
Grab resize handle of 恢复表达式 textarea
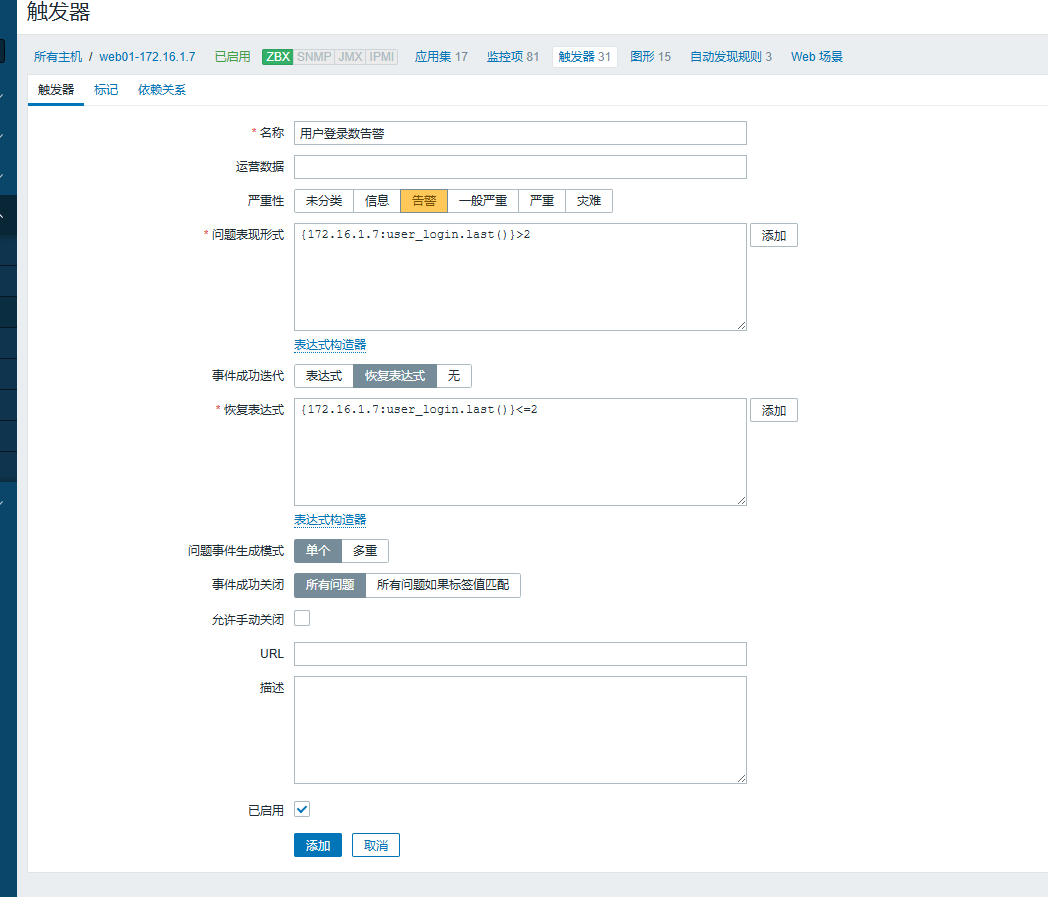point(741,500)
